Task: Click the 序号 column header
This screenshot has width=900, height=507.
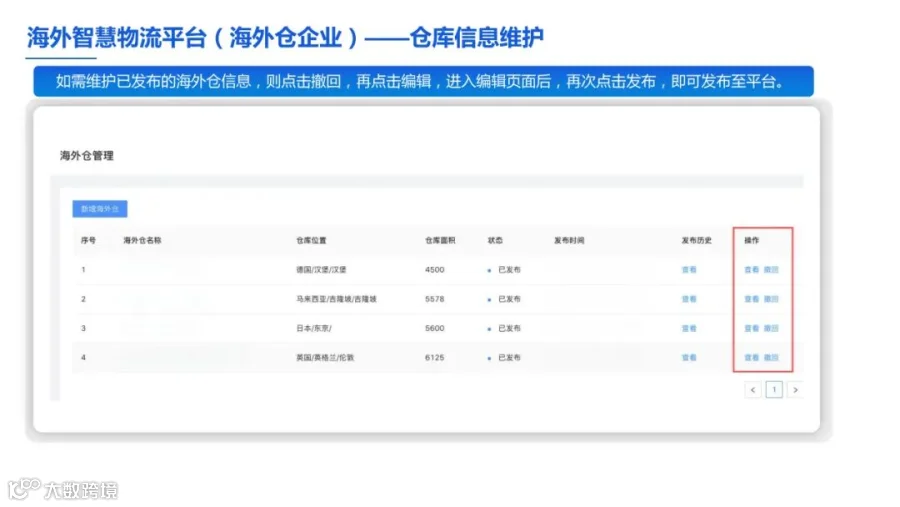Action: coord(88,240)
